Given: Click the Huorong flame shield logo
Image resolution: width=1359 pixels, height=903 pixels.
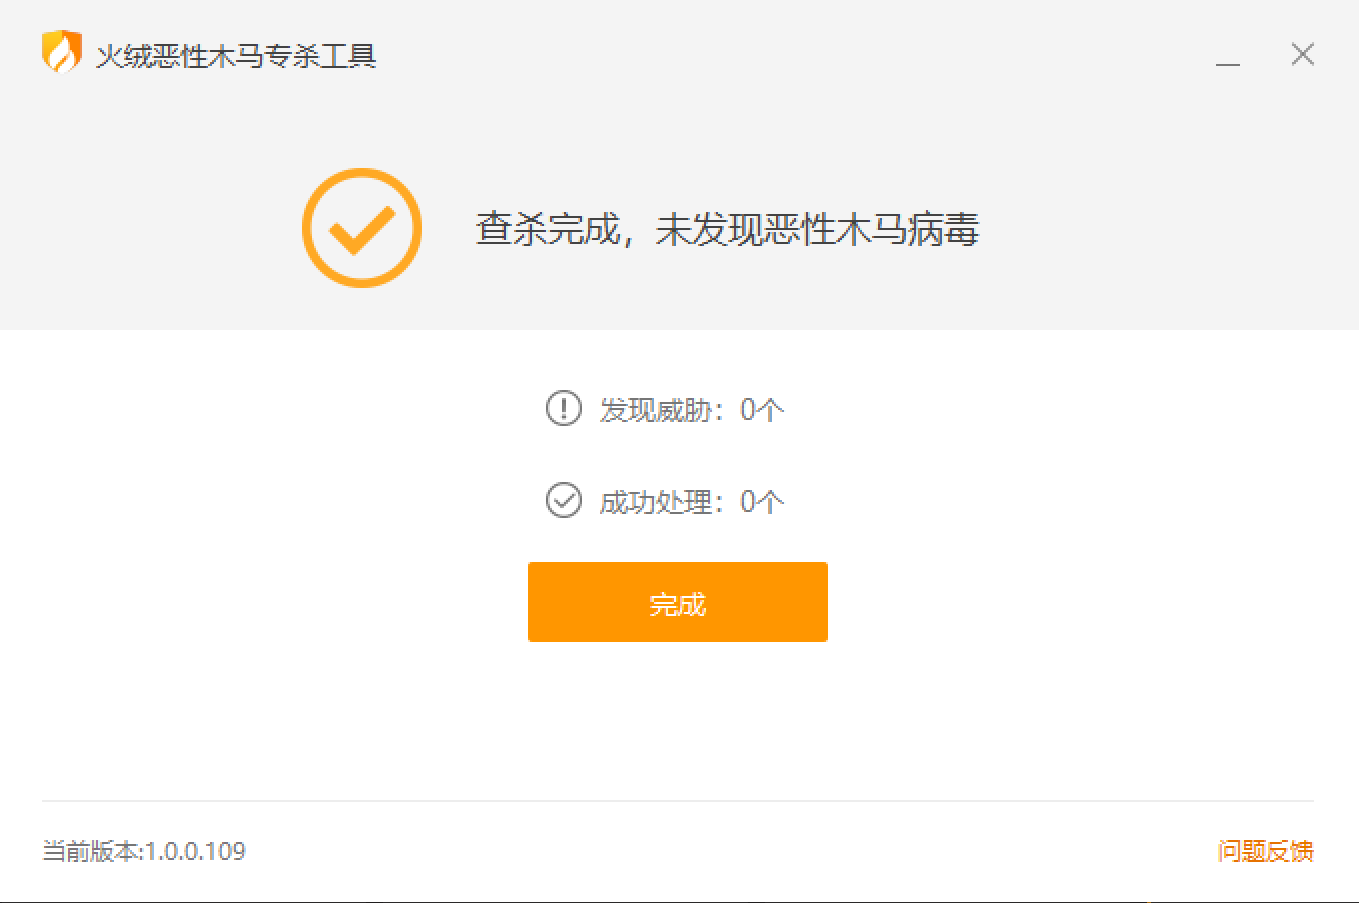Looking at the screenshot, I should click(x=61, y=53).
